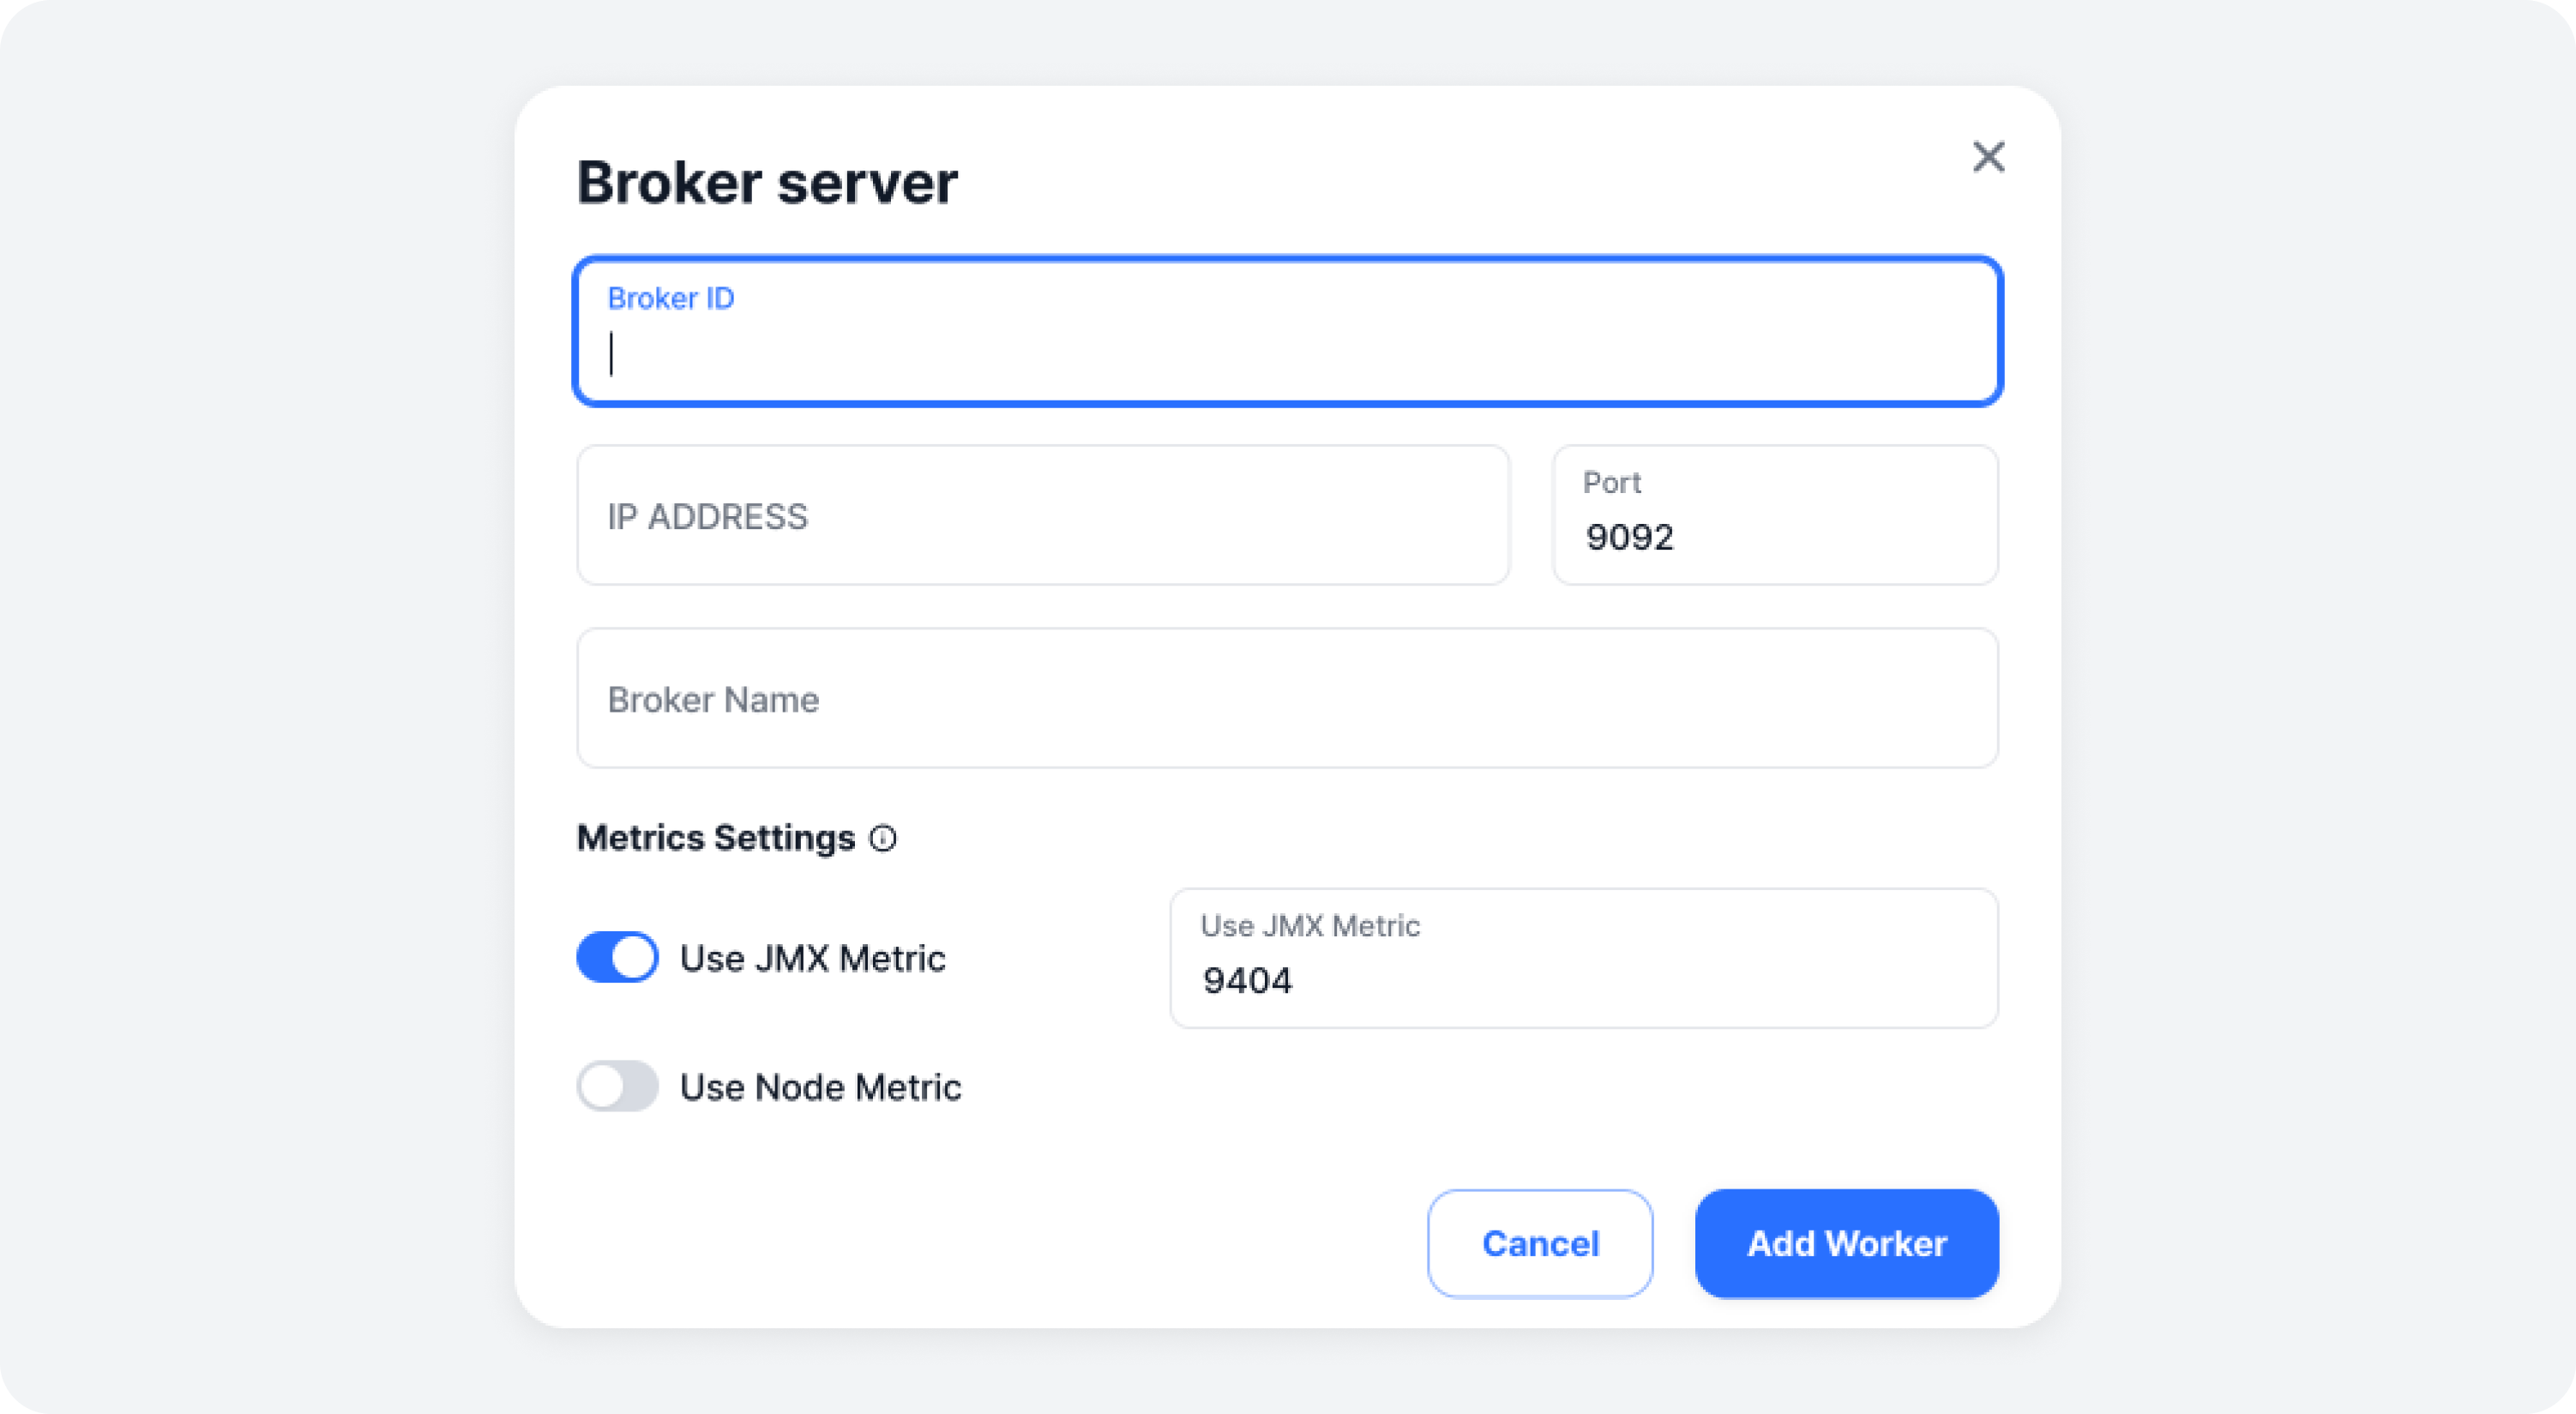This screenshot has width=2576, height=1414.
Task: Disable the Use JMX Metric toggle
Action: (617, 957)
